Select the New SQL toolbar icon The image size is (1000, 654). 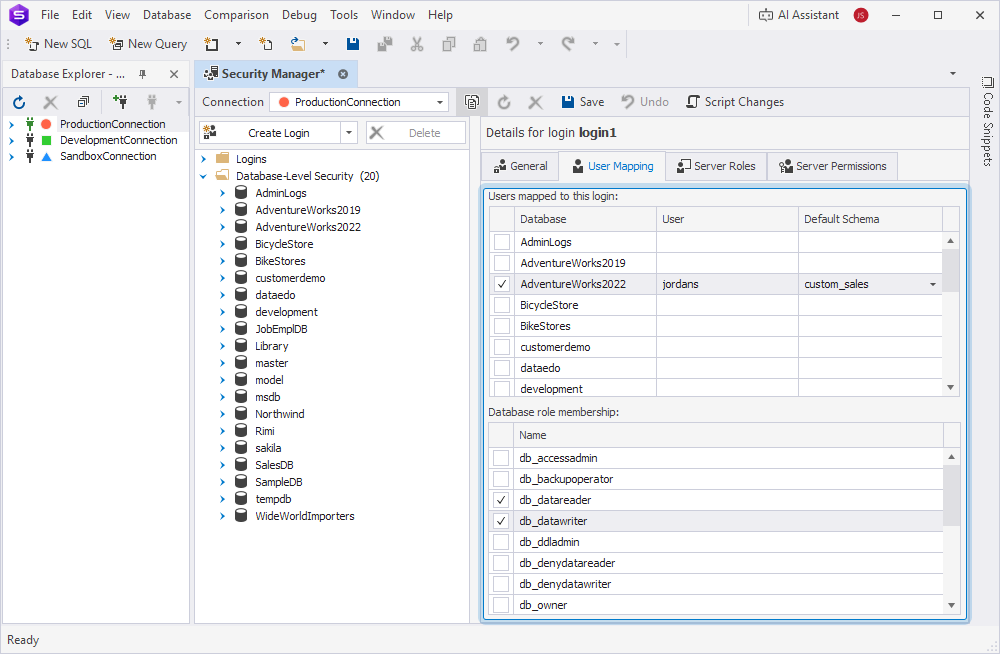[57, 44]
